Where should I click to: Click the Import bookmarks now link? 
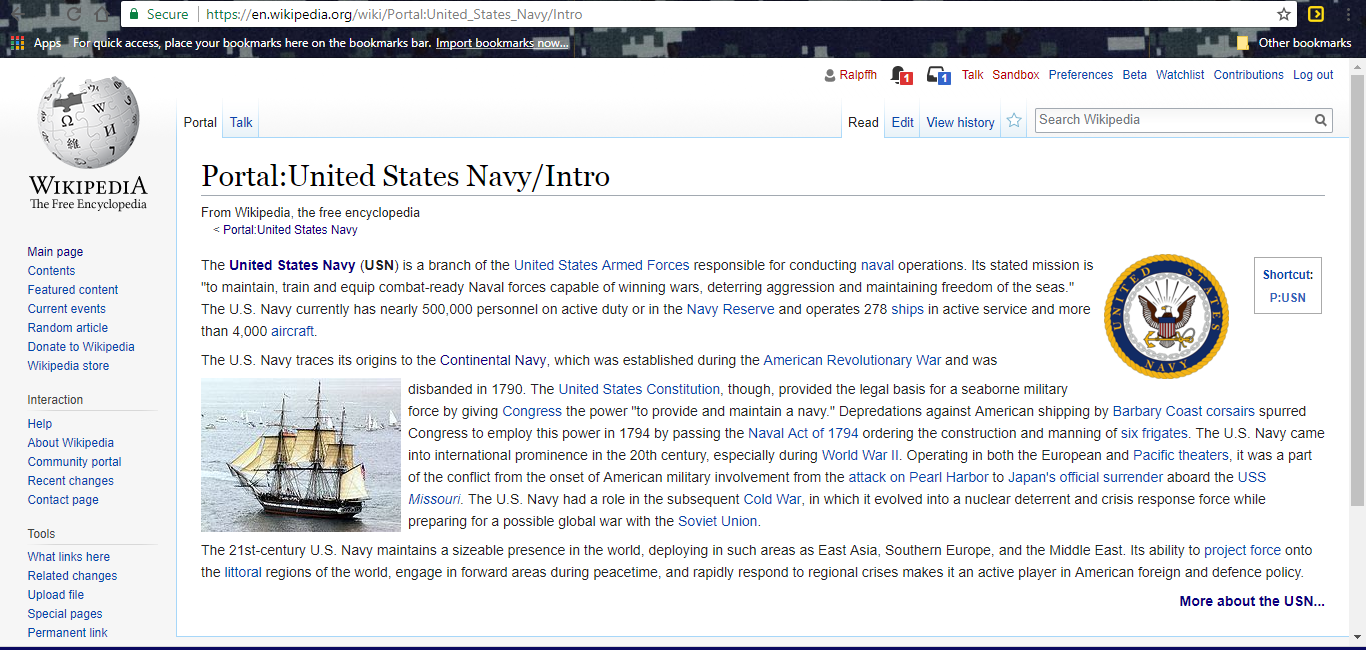502,43
